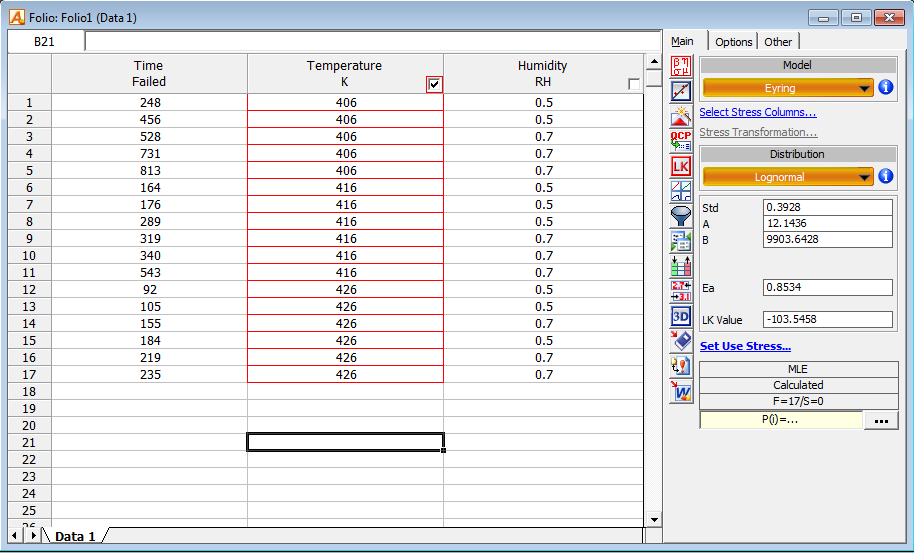The width and height of the screenshot is (914, 553).
Task: Open the Eyring model dropdown
Action: click(788, 88)
